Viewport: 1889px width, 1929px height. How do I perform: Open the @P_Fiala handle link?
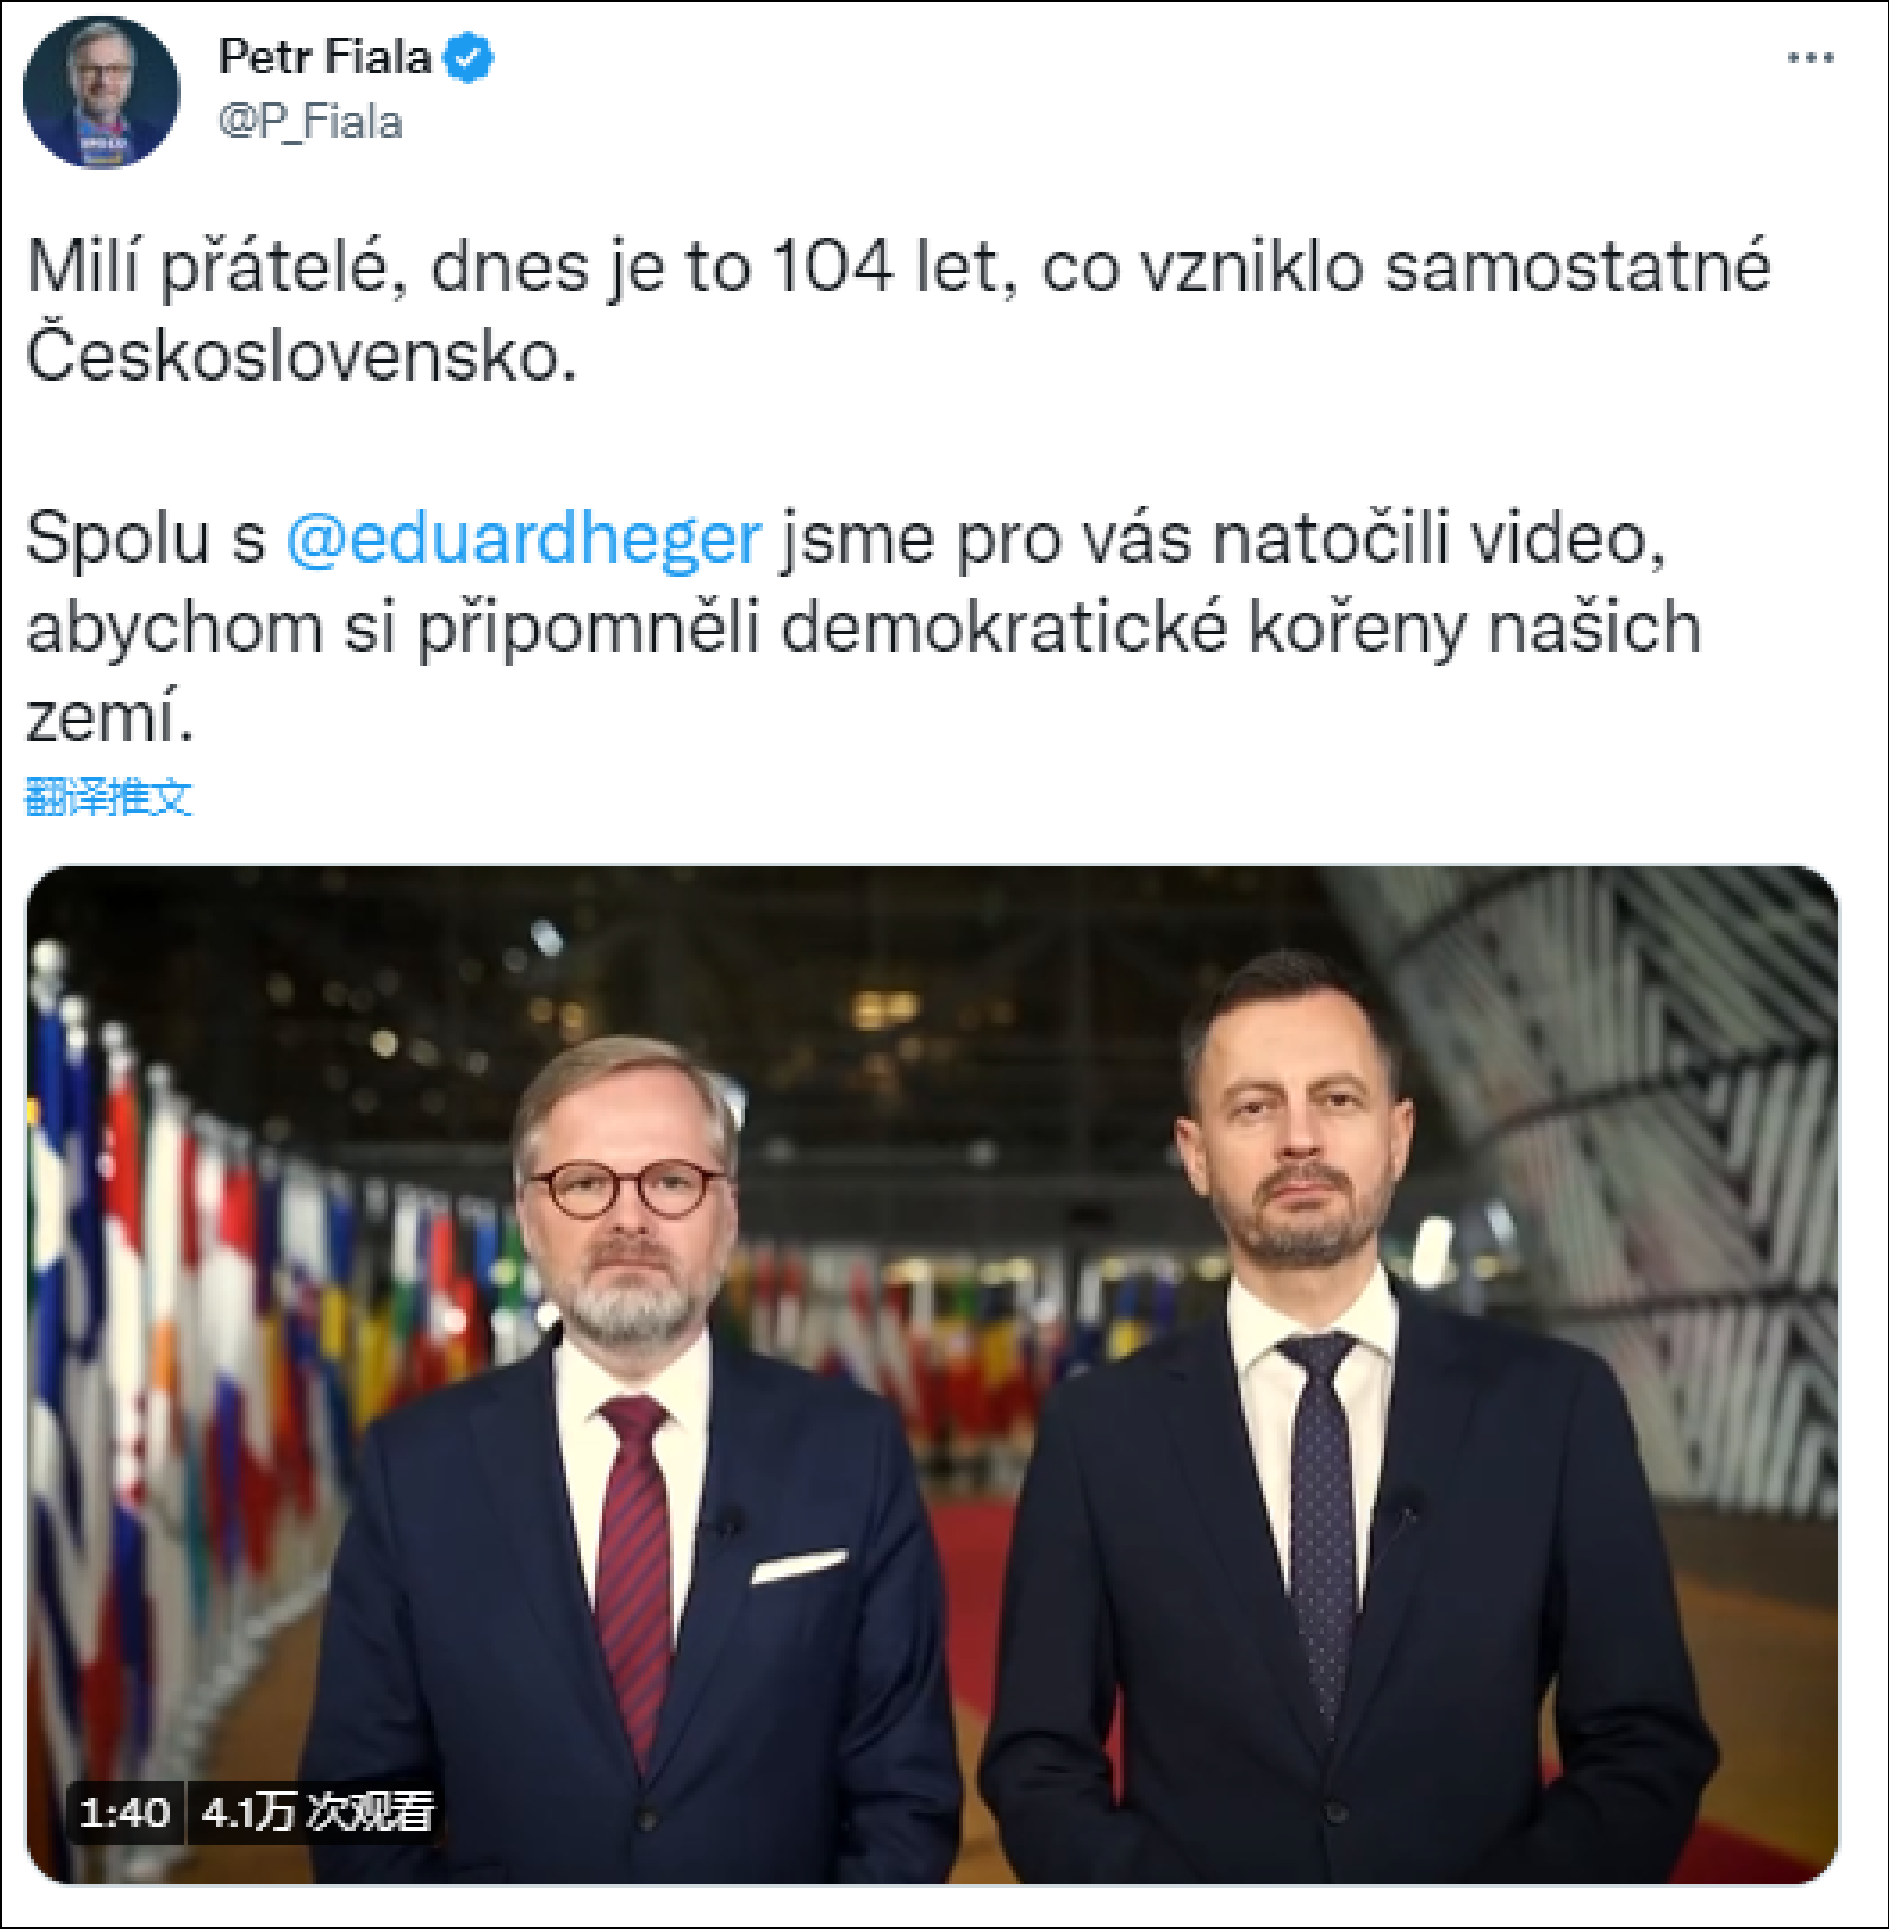(x=310, y=122)
